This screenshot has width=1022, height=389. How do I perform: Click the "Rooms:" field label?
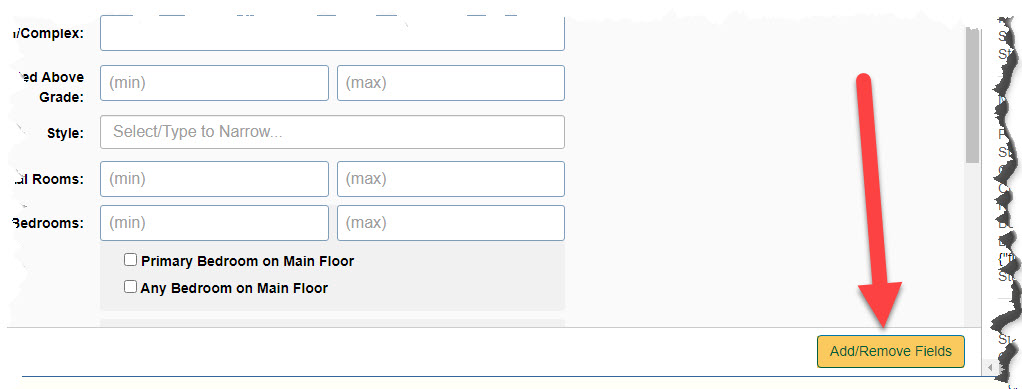coord(59,179)
